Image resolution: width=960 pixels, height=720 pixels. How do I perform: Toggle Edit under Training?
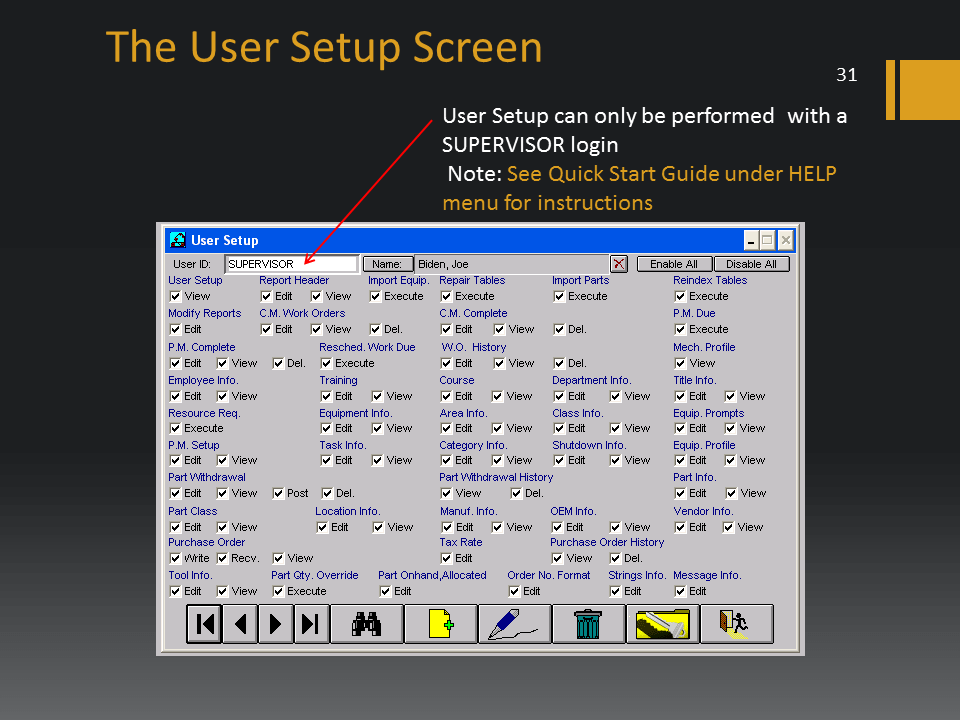tap(326, 396)
